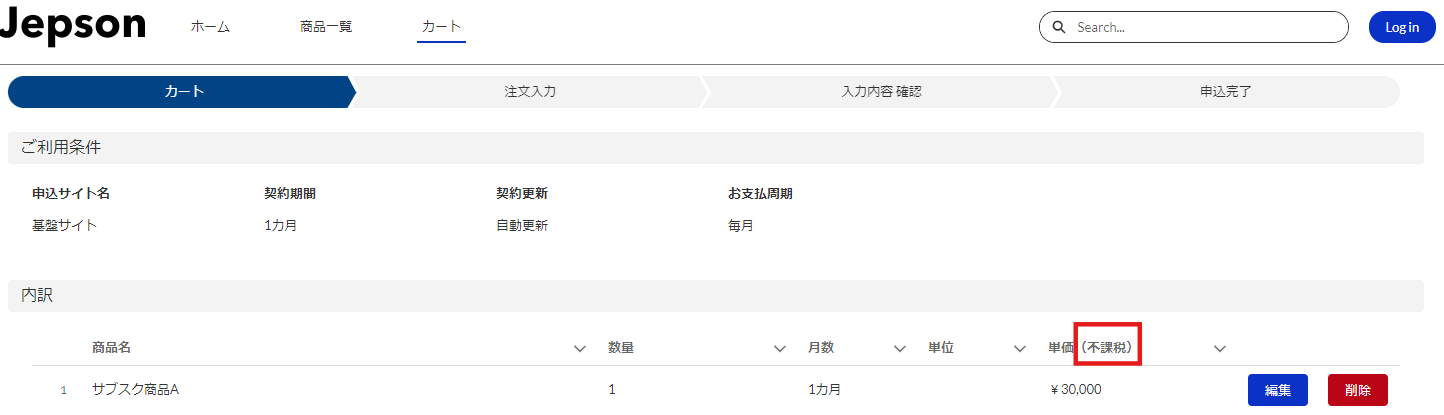This screenshot has width=1444, height=415.
Task: Open 商品一覧 menu item
Action: click(326, 27)
